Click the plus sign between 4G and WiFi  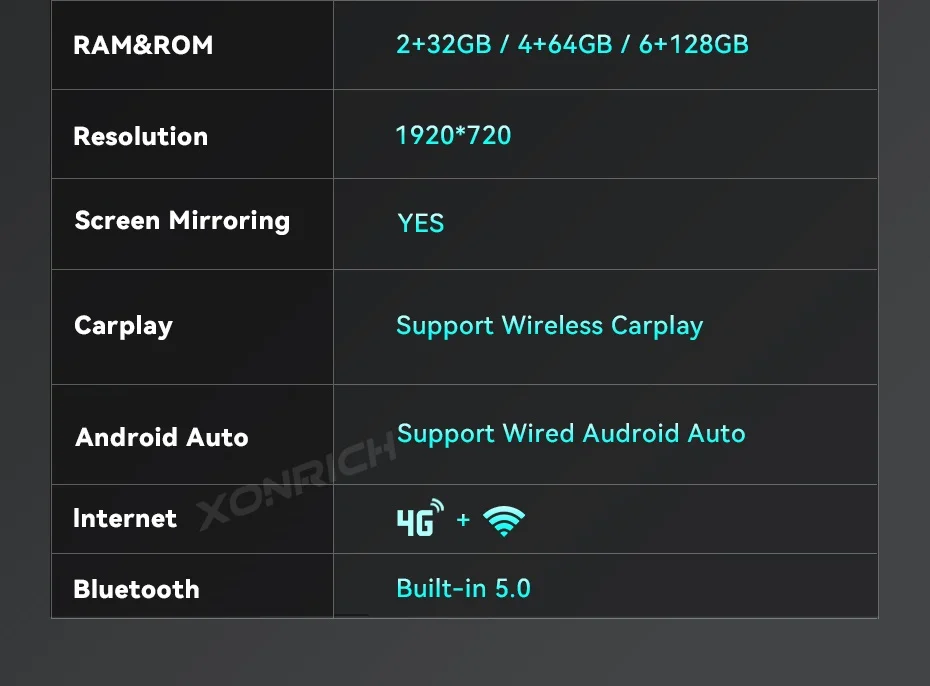[463, 520]
